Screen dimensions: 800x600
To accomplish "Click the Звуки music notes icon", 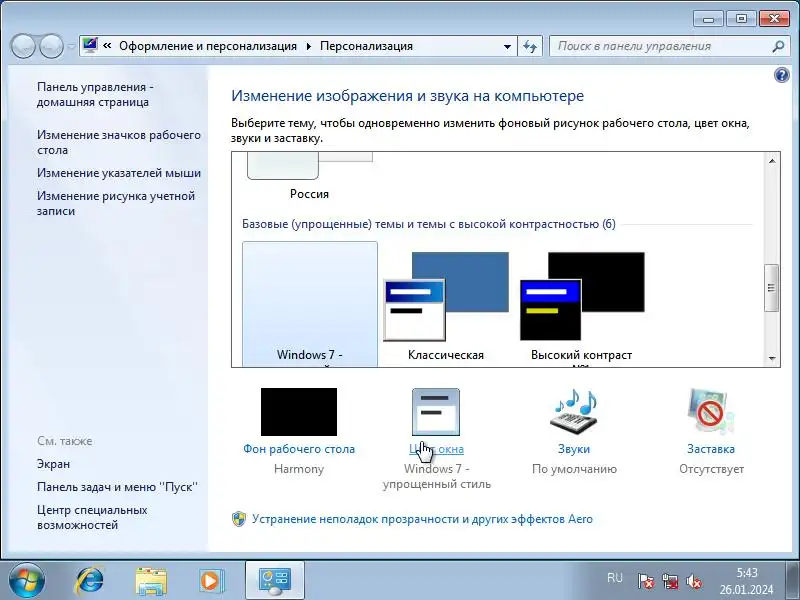I will click(574, 412).
